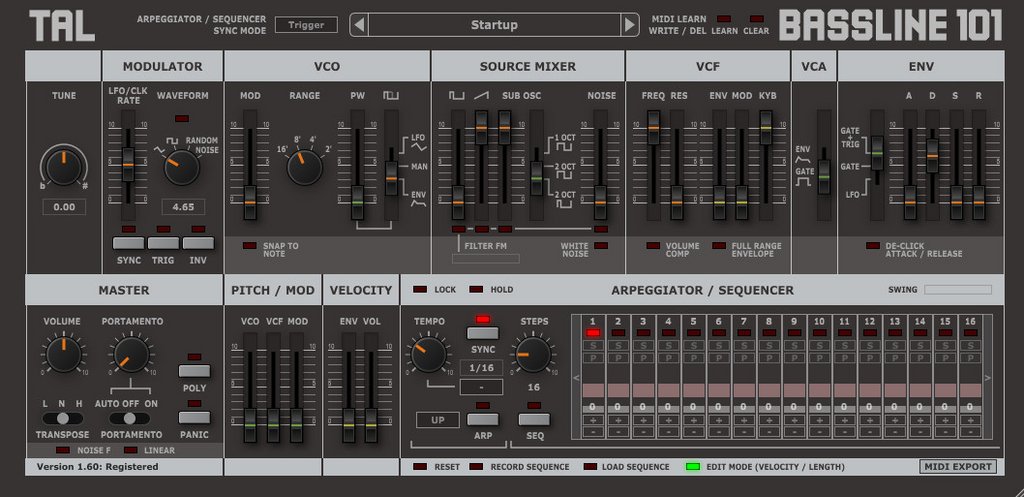Screen dimensions: 1024x497
Task: Click the envelope trigger mode switch
Action: pos(877,153)
